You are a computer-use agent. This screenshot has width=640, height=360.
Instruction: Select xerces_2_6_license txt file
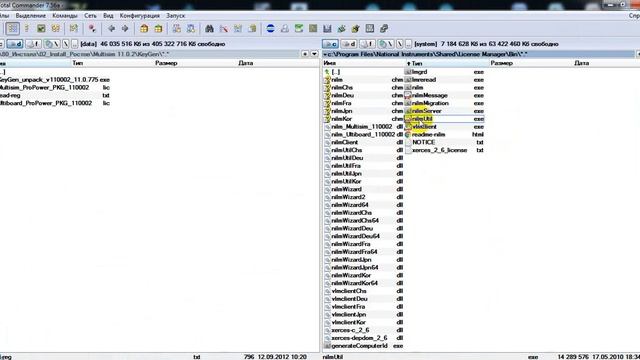click(444, 150)
